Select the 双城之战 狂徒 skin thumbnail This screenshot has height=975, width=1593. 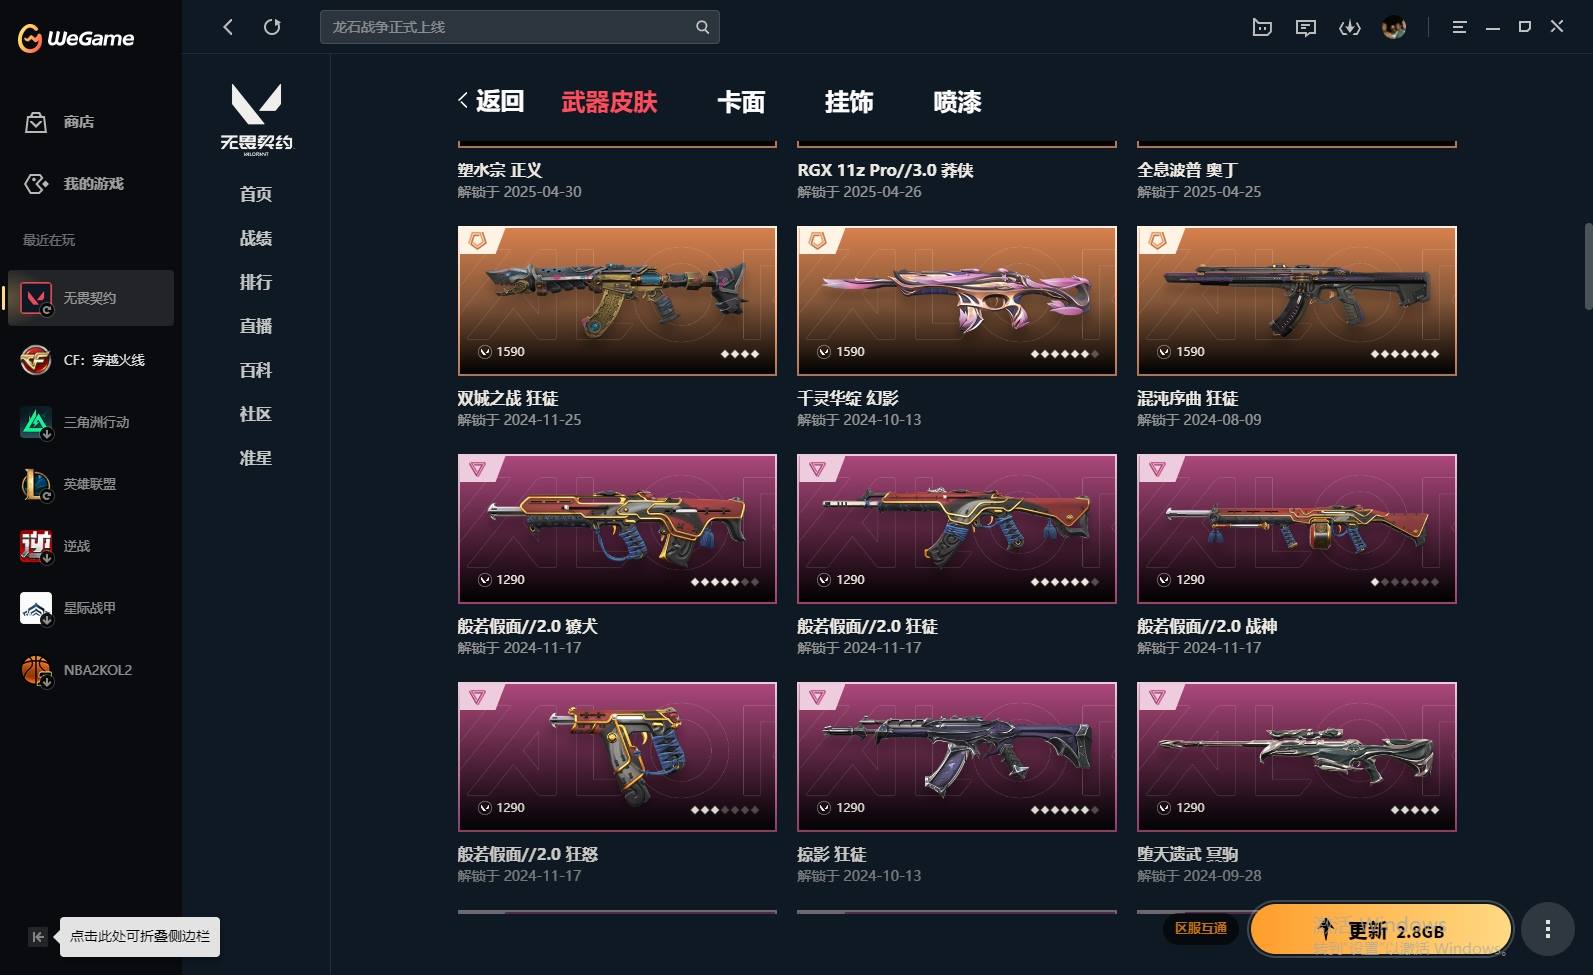click(x=617, y=301)
